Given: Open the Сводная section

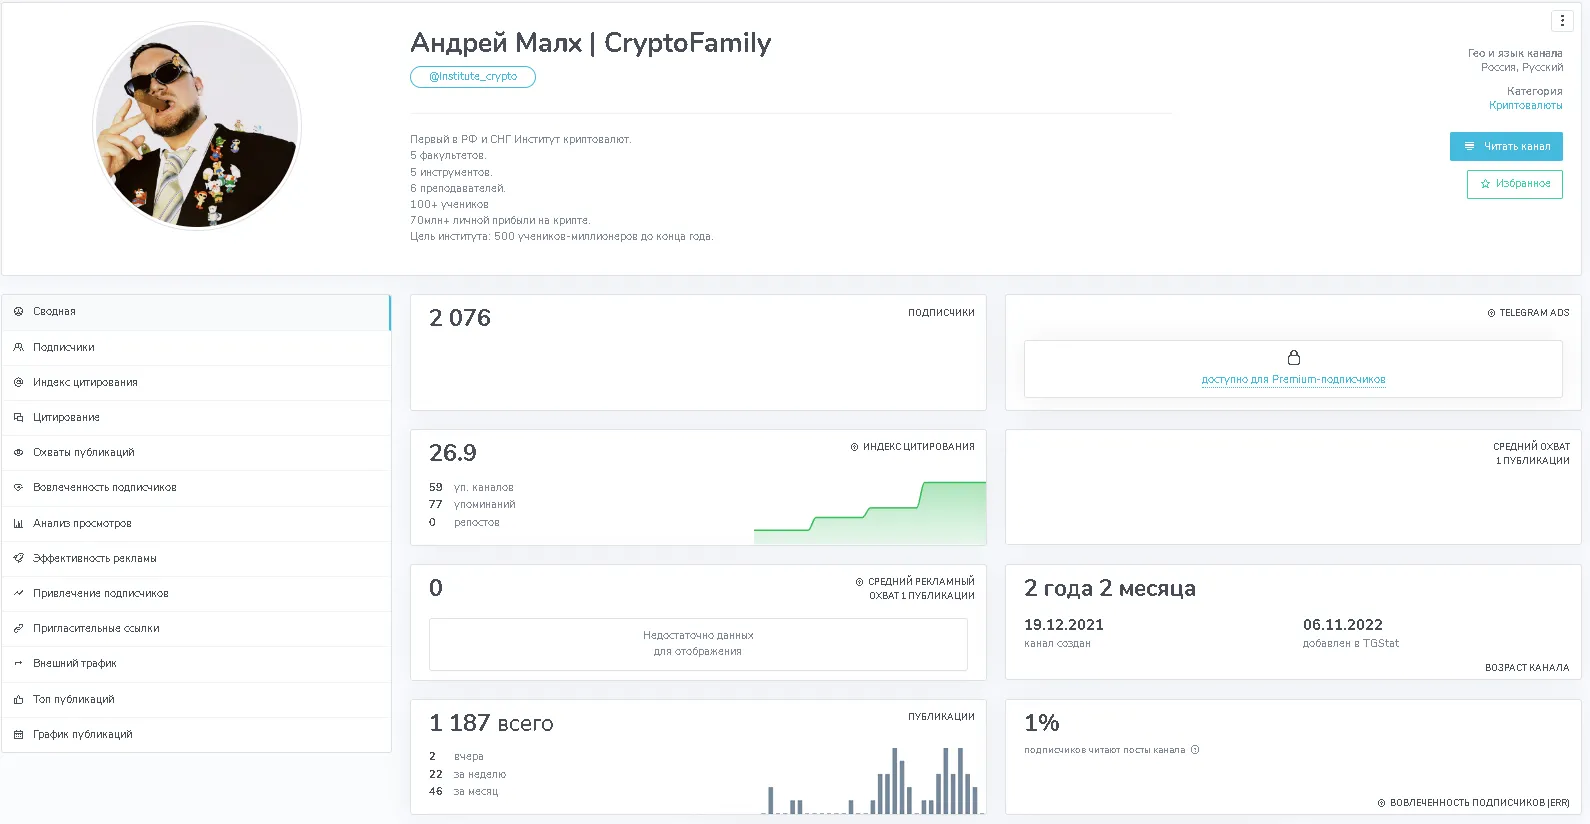Looking at the screenshot, I should click(196, 312).
